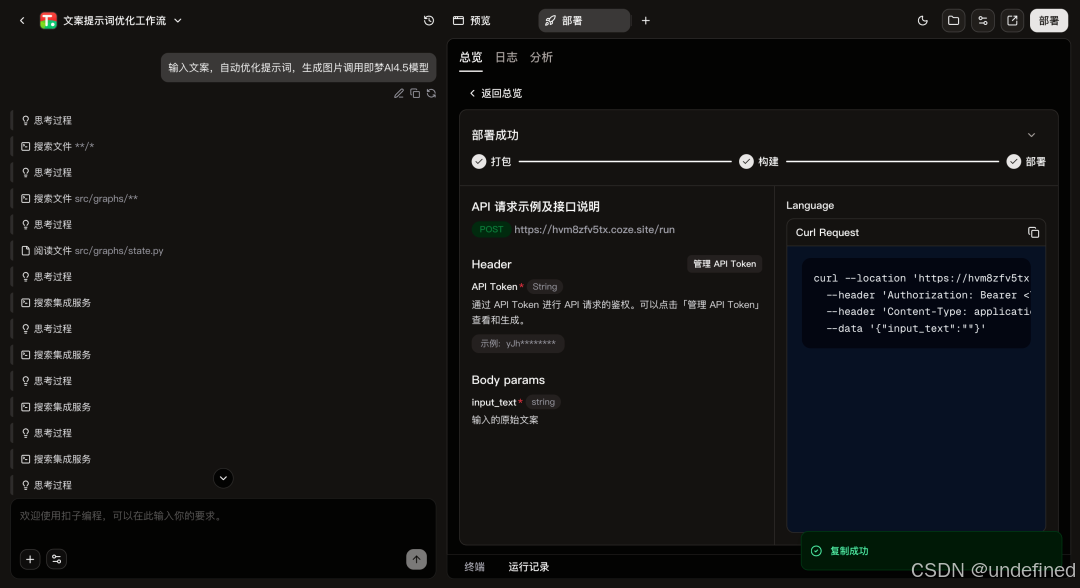1080x588 pixels.
Task: Click the top-right 部署 button
Action: (x=1049, y=21)
